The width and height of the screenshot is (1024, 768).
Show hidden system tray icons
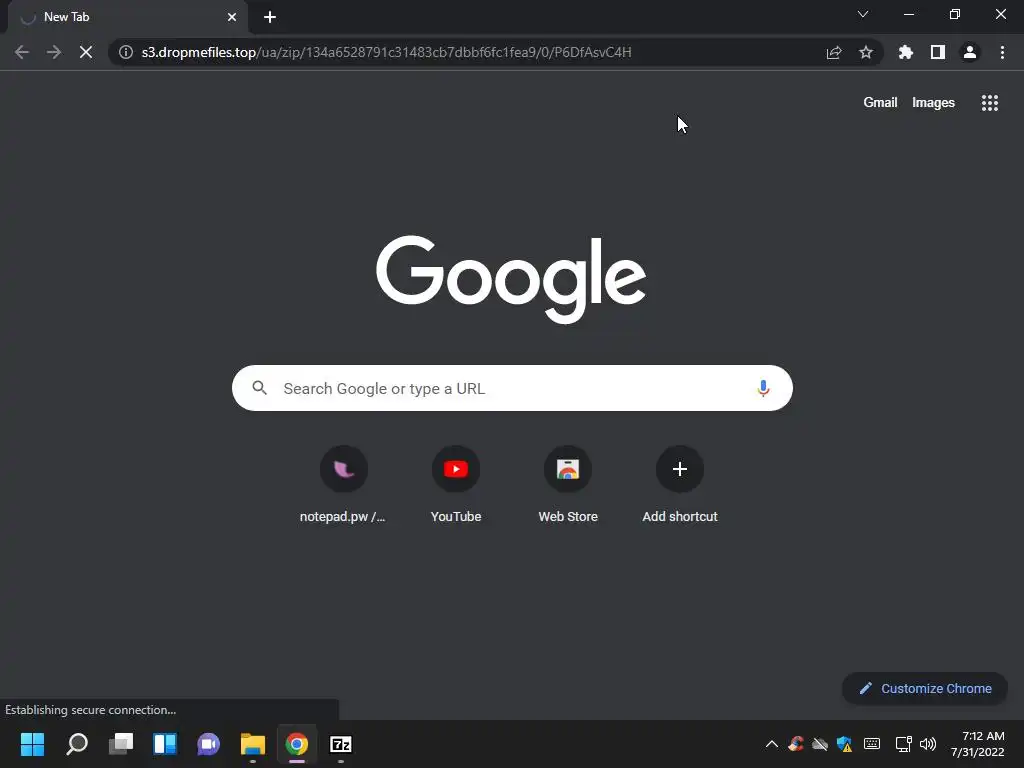click(x=771, y=744)
